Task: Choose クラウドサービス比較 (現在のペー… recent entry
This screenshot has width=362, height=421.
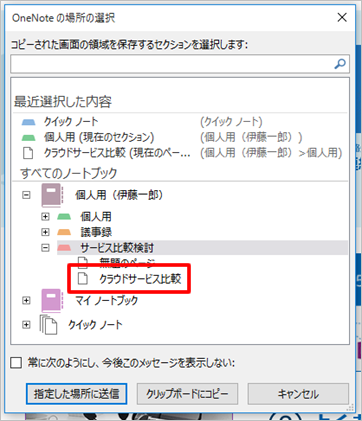Action: tap(117, 153)
